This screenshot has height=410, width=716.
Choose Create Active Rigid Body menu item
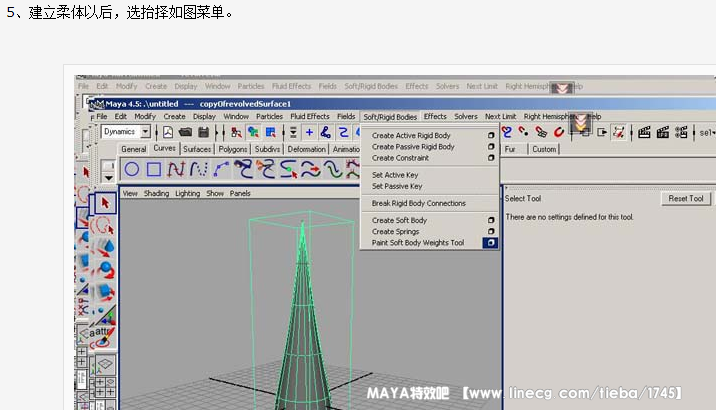(411, 135)
